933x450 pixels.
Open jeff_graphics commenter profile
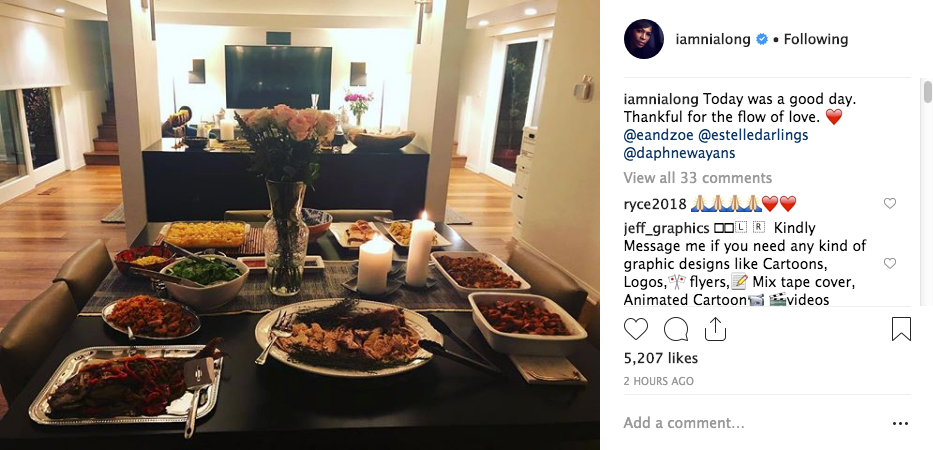coord(666,229)
